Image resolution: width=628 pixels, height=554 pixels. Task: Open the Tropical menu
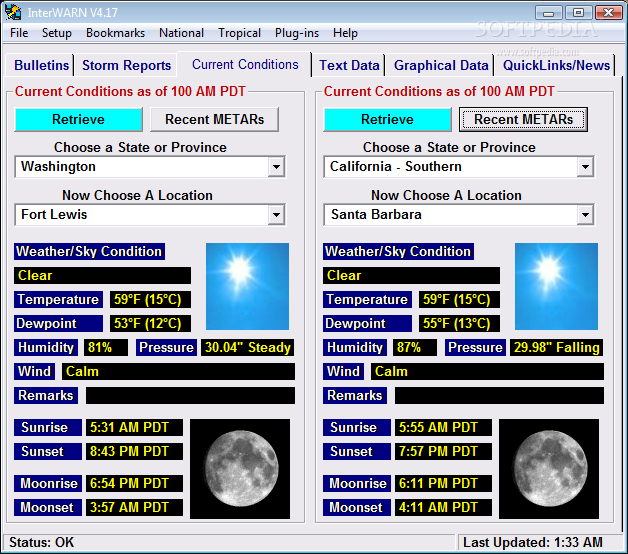click(x=240, y=33)
